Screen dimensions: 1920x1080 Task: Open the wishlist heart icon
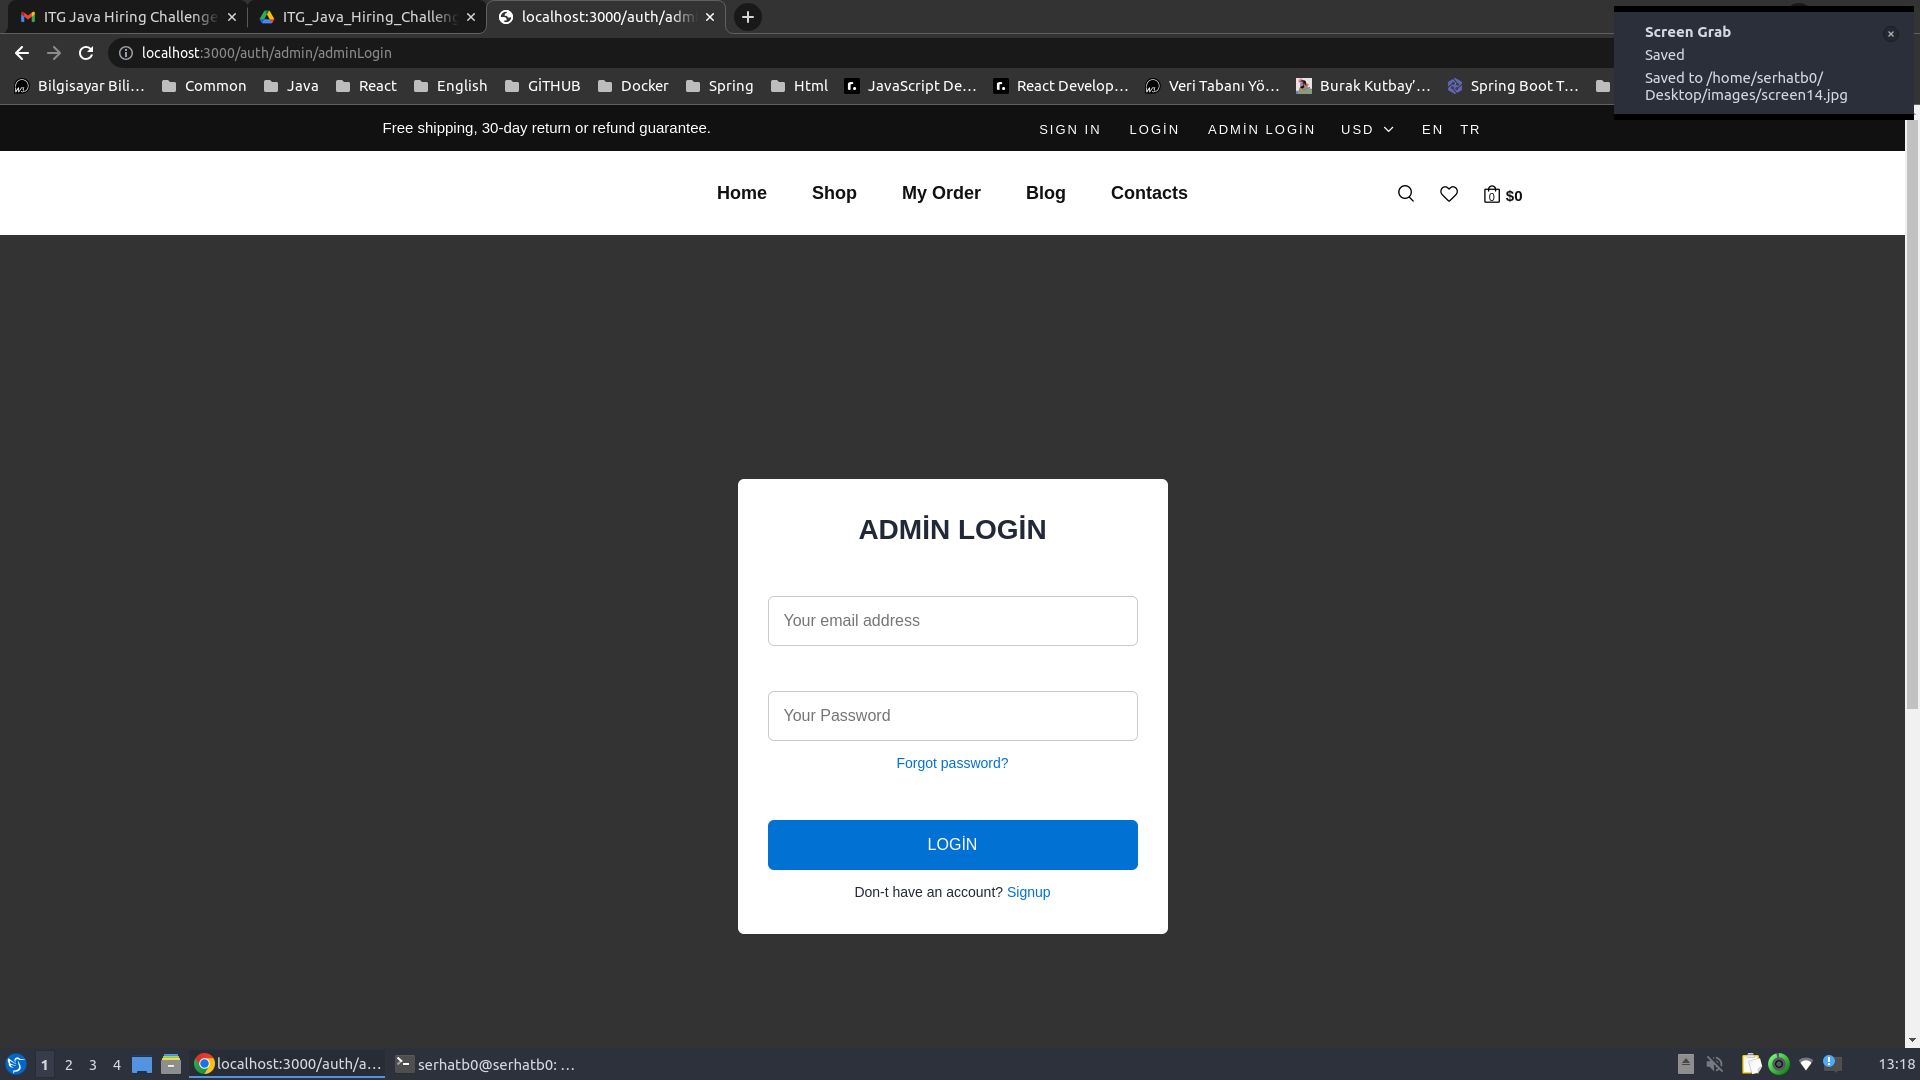1448,194
